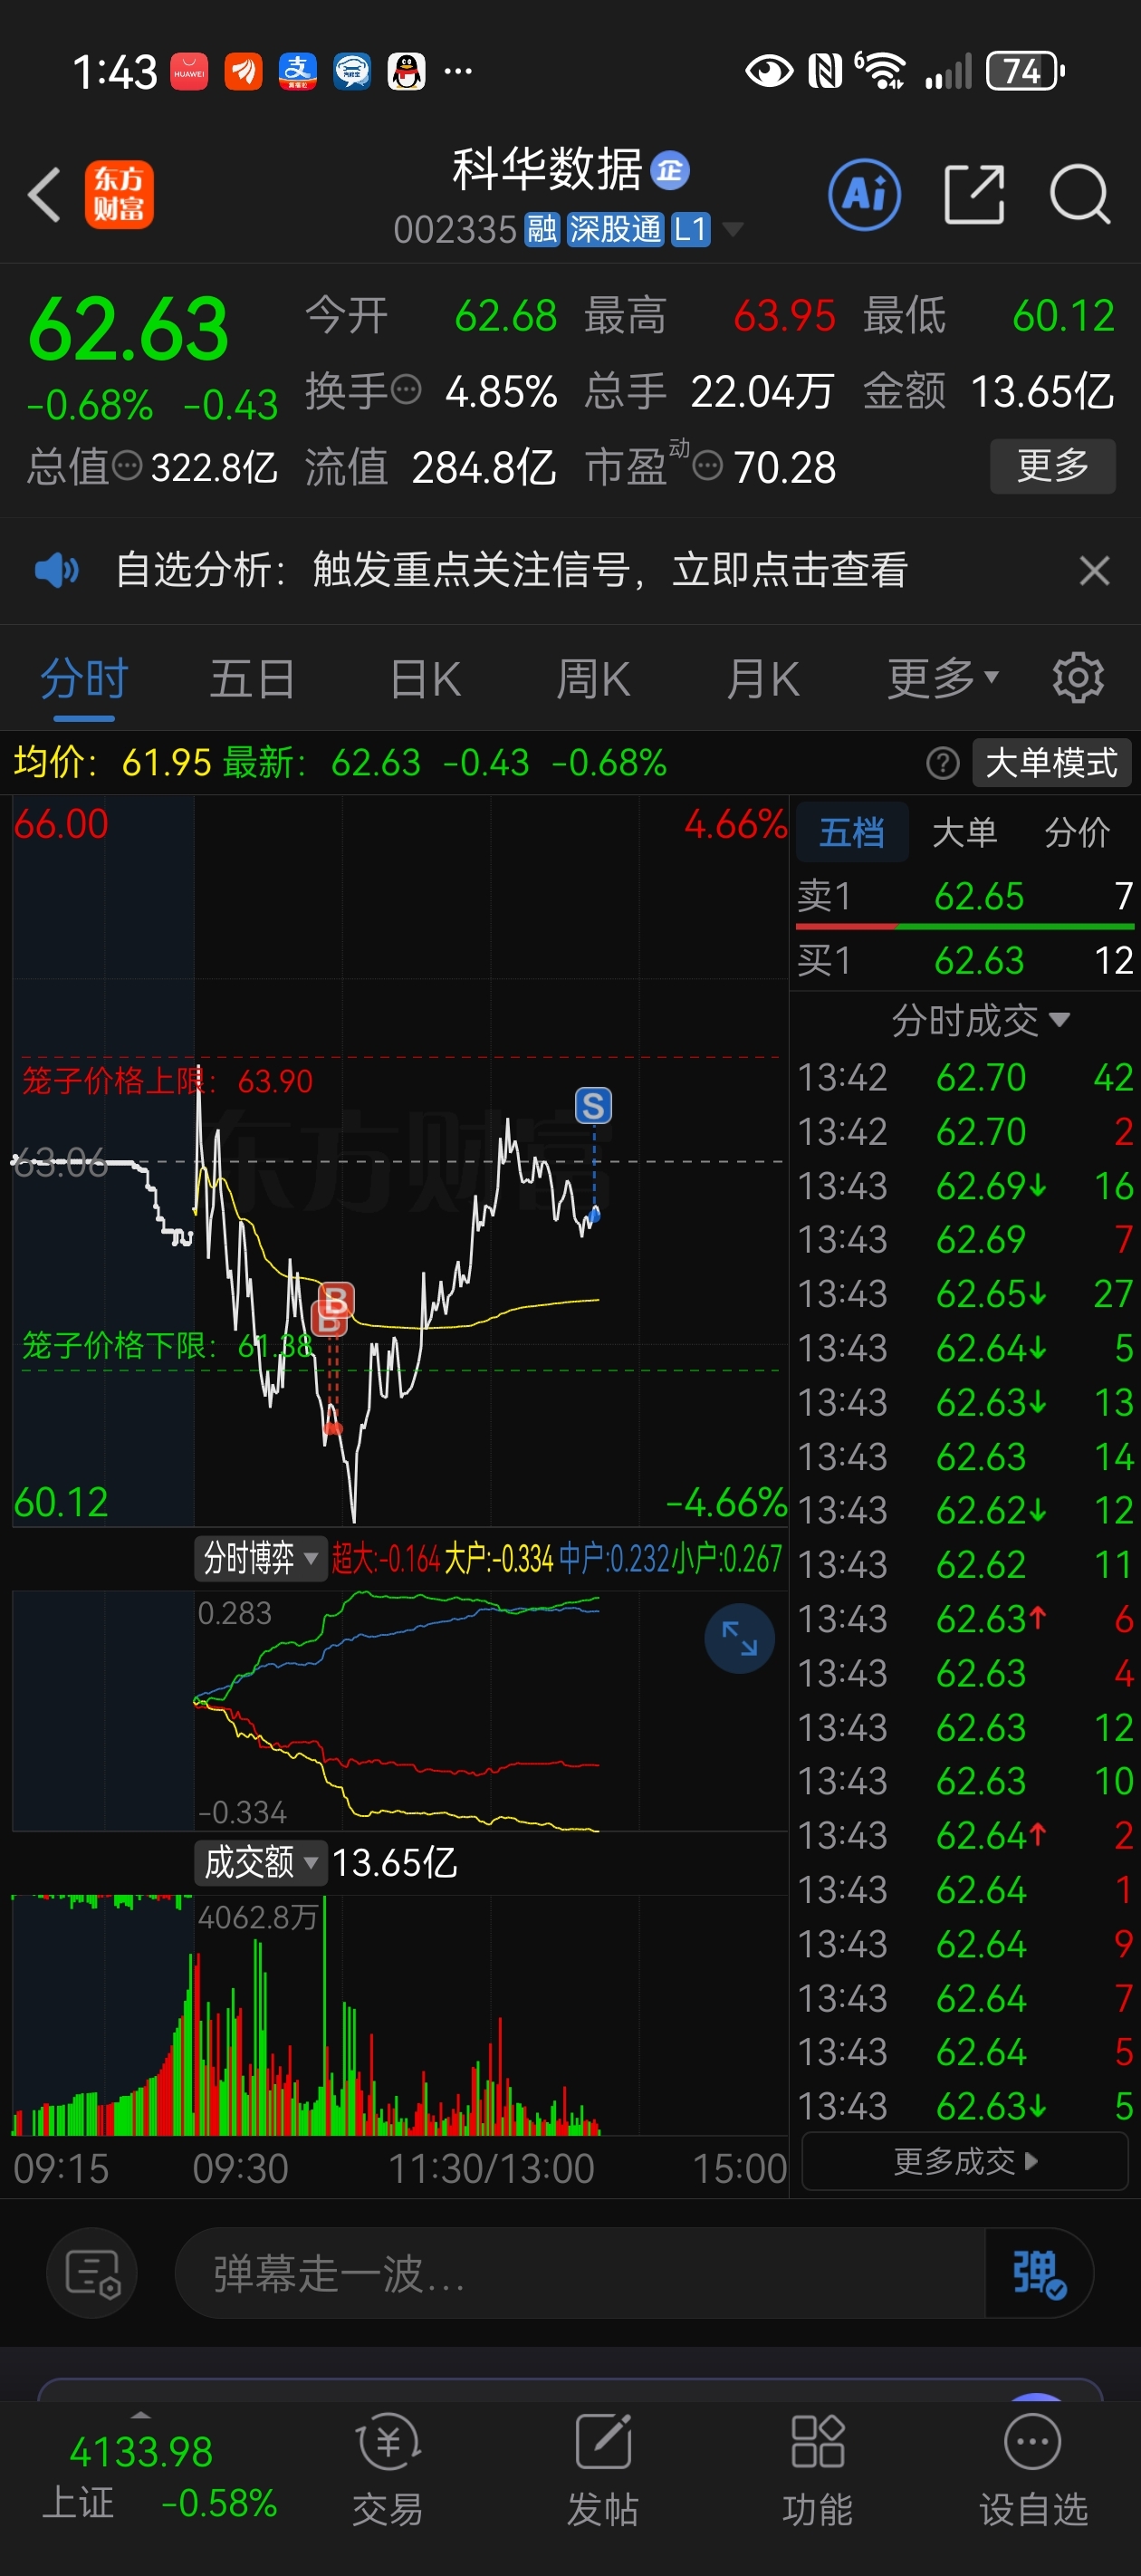Tap the share export icon
This screenshot has width=1141, height=2576.
[974, 194]
